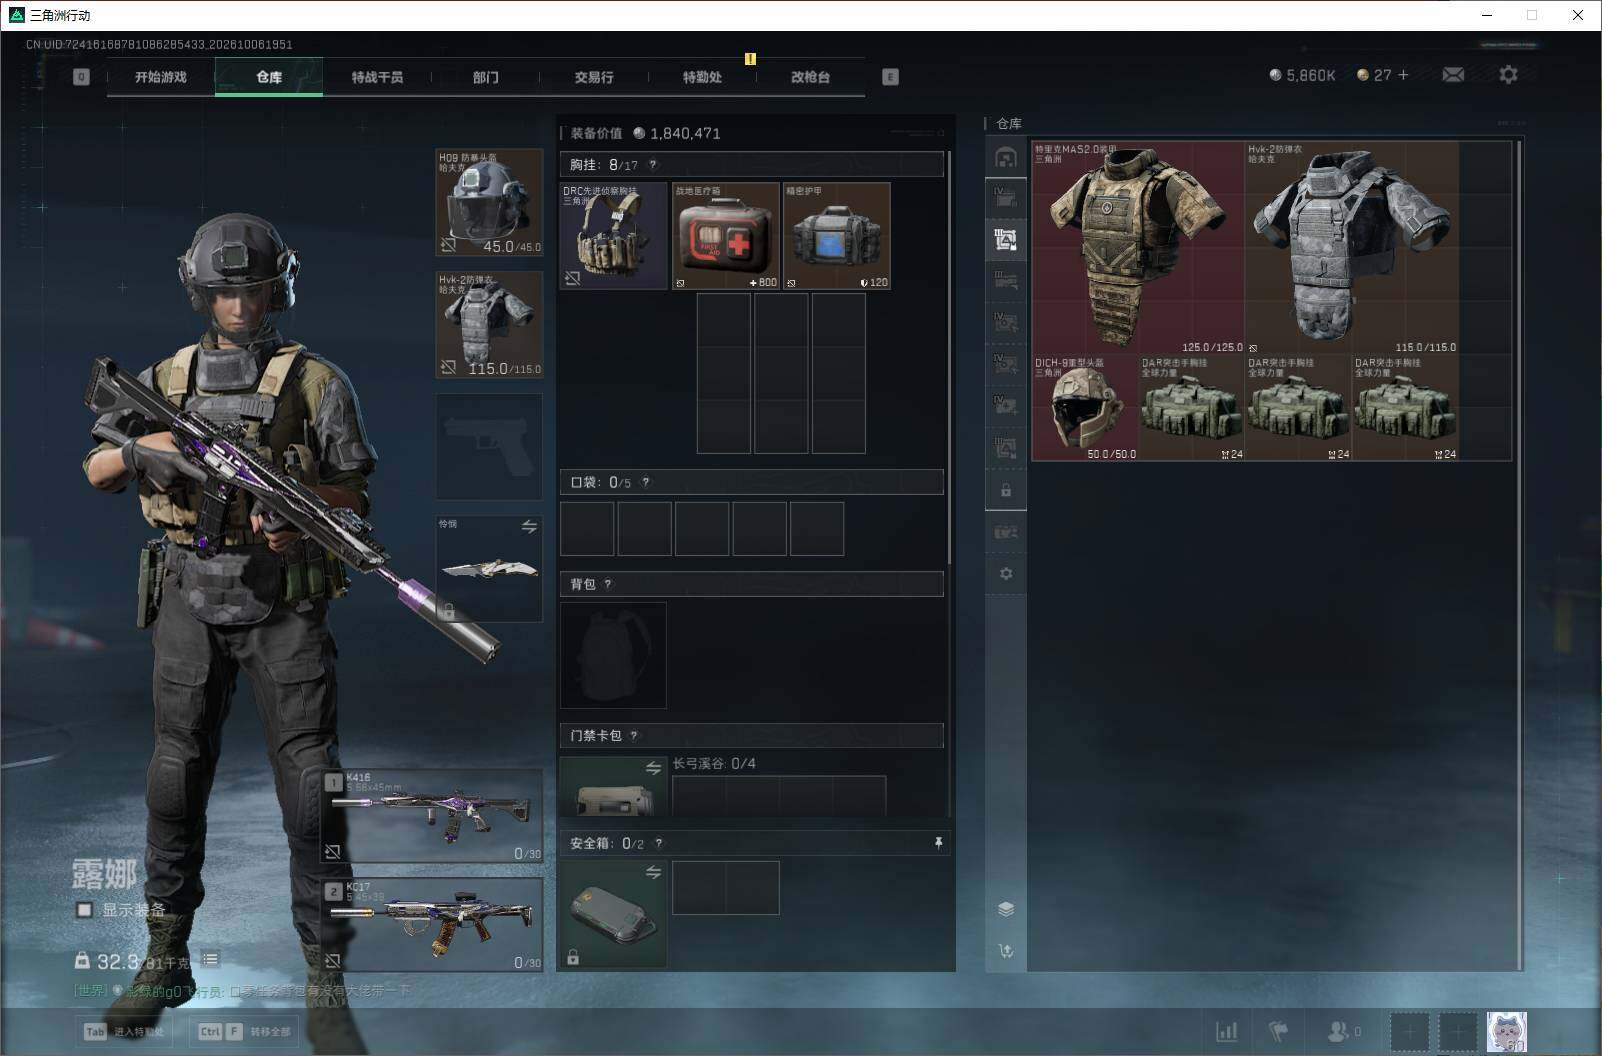Click the first empty squad invite slot

point(1409,1031)
